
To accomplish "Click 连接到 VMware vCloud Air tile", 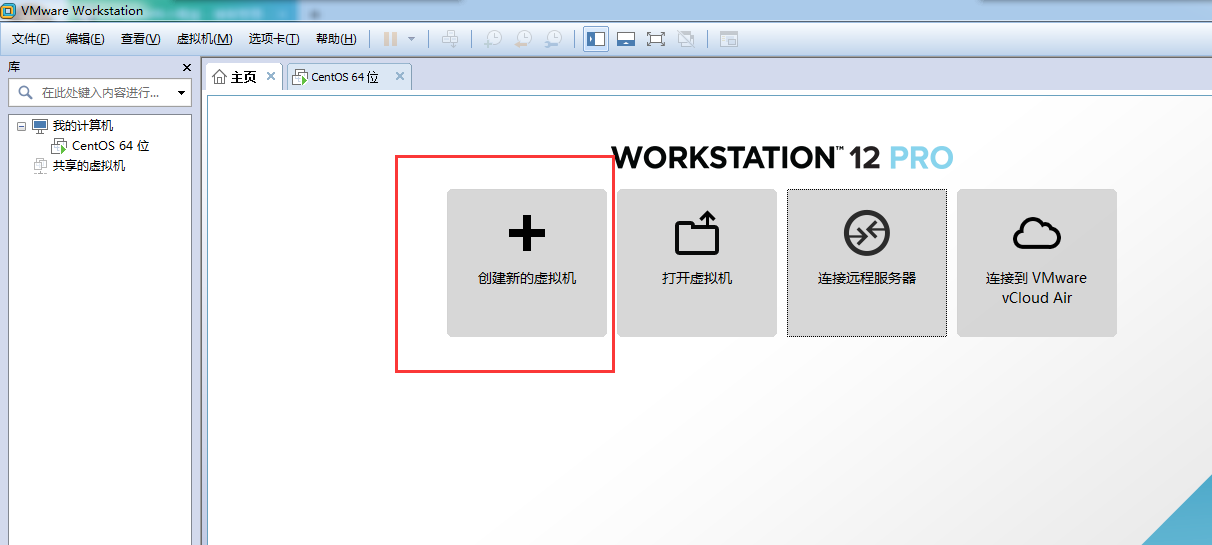I will click(1037, 263).
